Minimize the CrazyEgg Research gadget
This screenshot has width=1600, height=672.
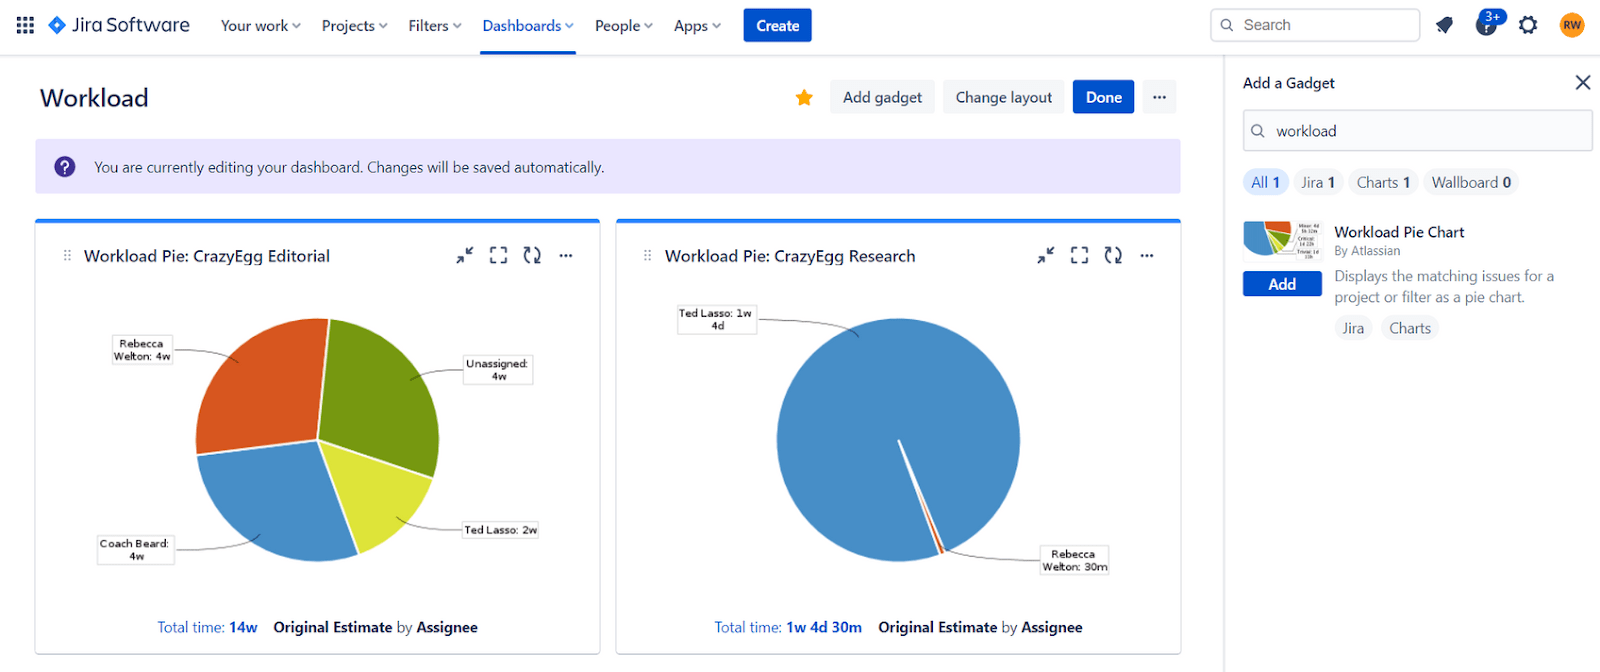[1046, 256]
